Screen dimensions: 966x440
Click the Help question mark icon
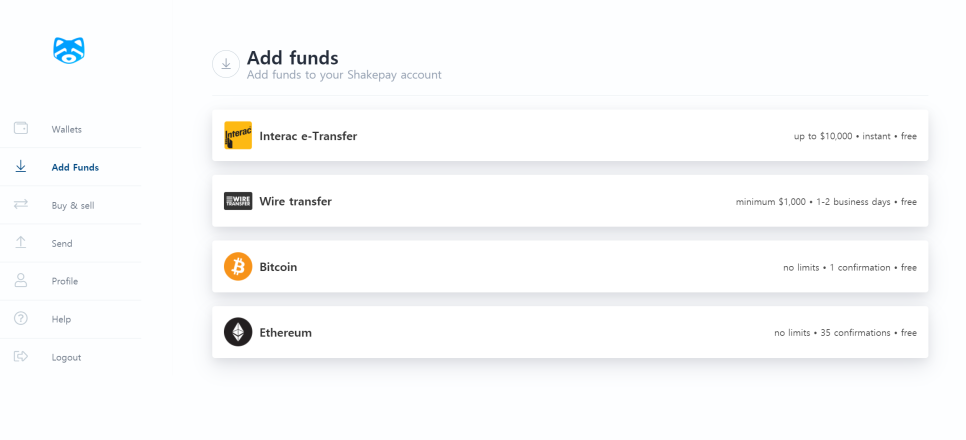21,318
